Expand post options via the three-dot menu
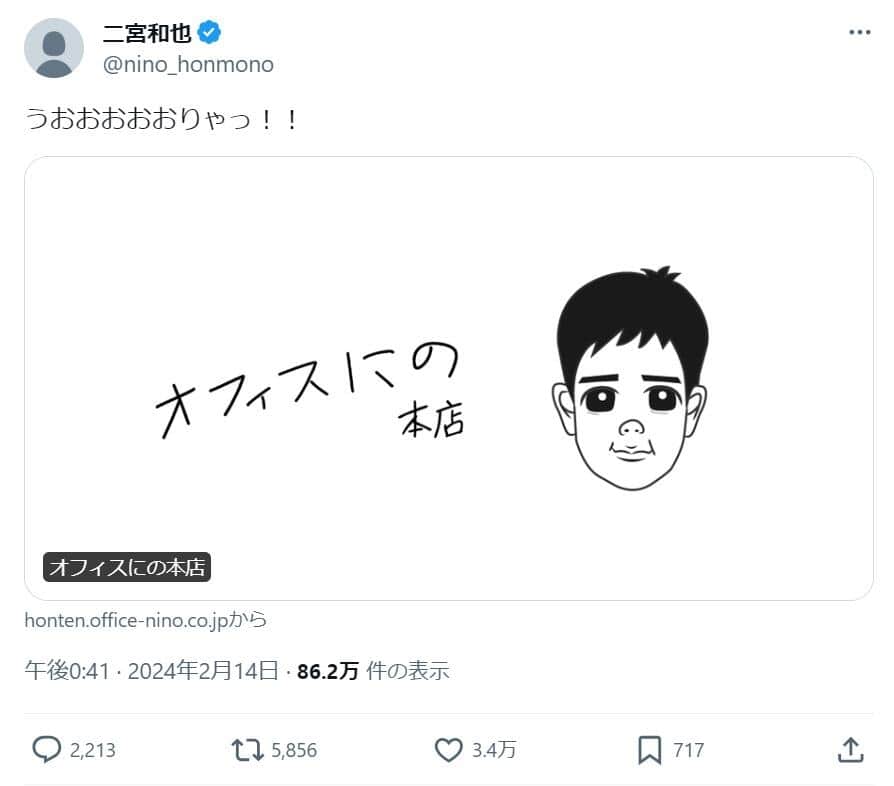The image size is (894, 786). [x=857, y=31]
